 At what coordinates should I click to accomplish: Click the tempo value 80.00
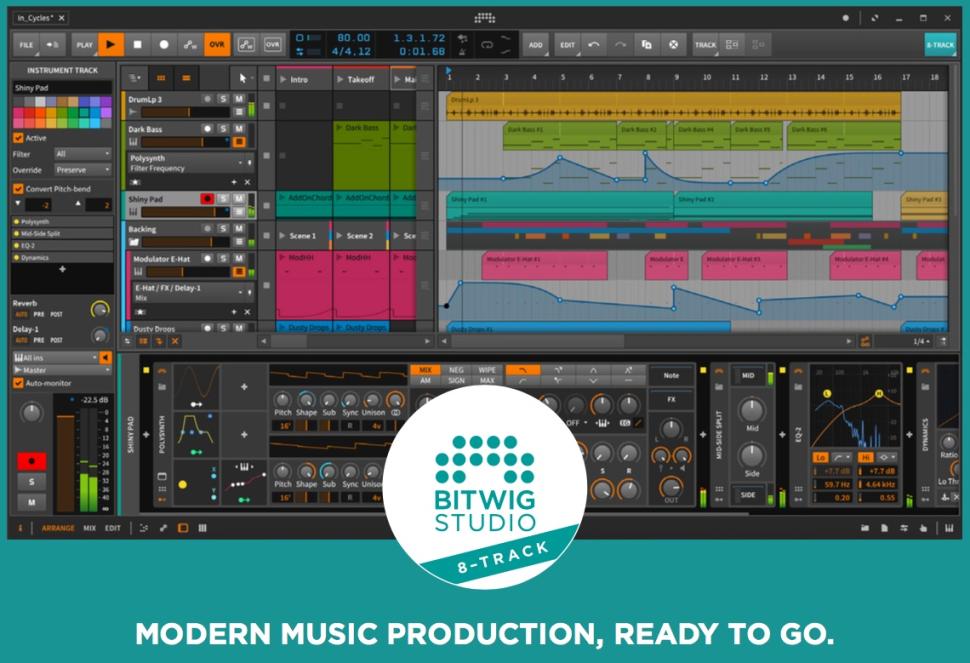(x=353, y=38)
